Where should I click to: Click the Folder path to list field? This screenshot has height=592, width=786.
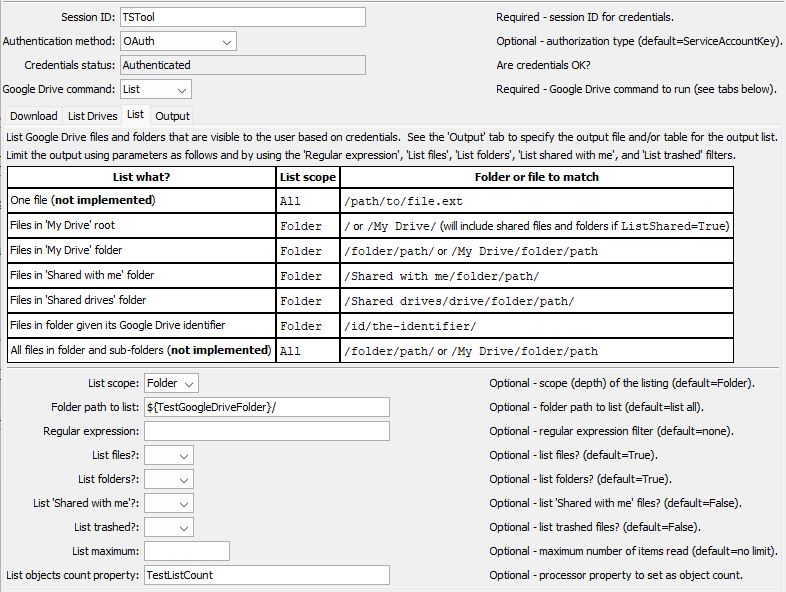point(267,407)
